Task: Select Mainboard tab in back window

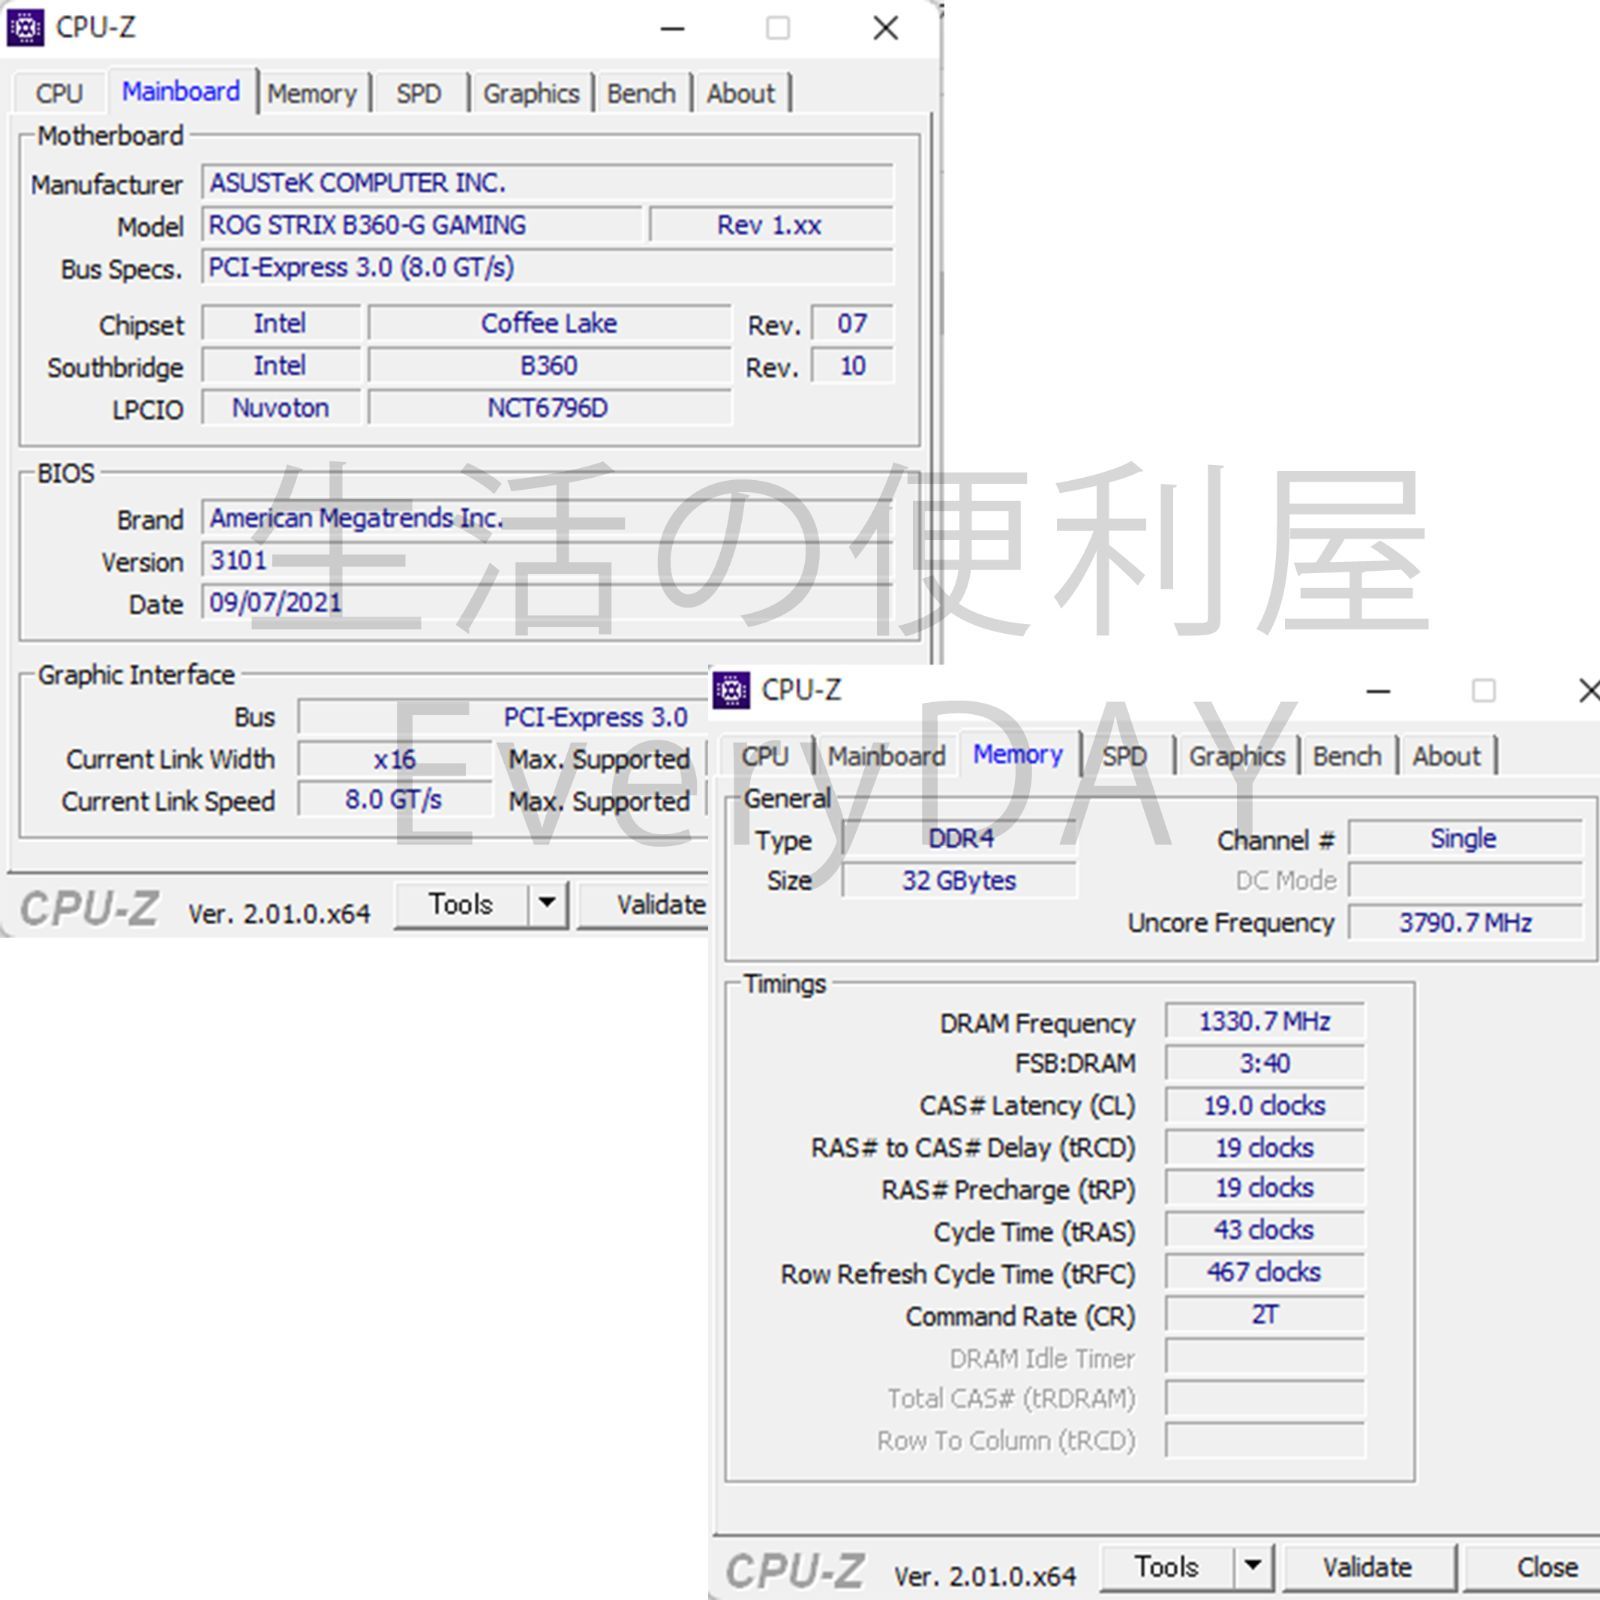Action: (x=181, y=91)
